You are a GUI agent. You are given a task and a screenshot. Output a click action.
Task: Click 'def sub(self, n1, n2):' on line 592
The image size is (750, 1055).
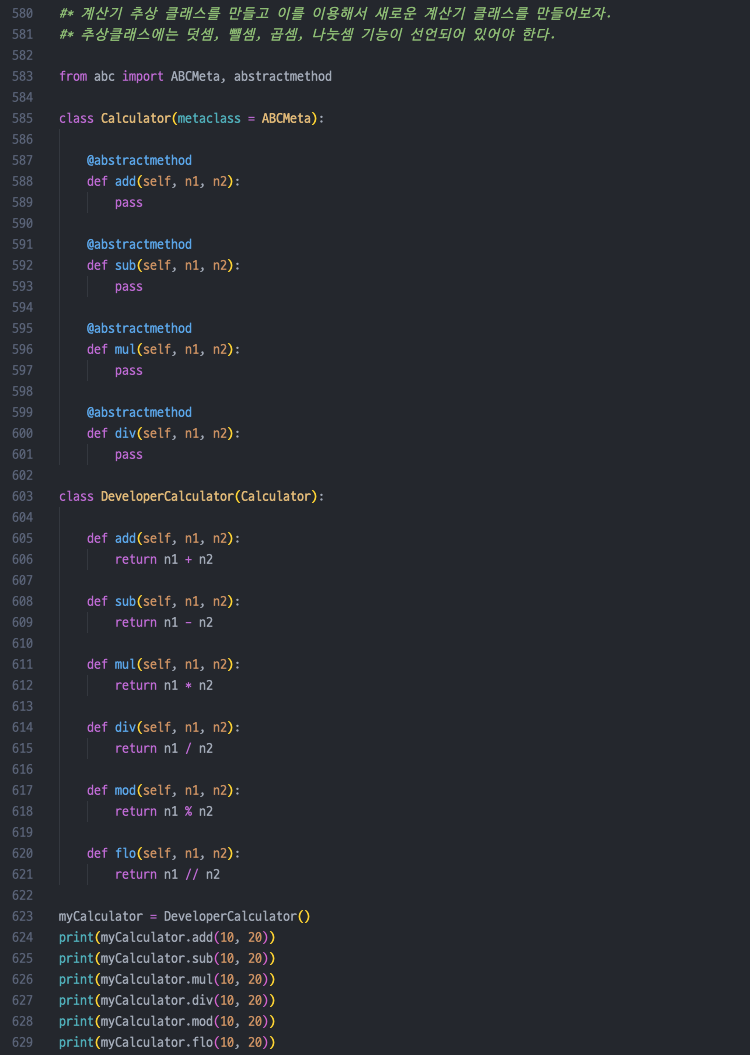pyautogui.click(x=163, y=265)
